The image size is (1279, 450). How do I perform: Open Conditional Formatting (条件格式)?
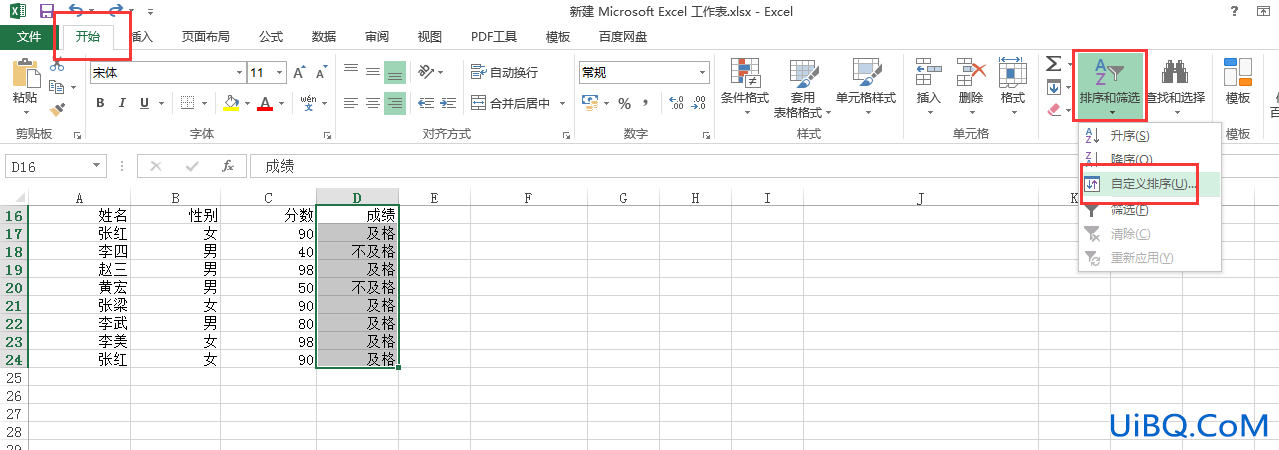point(745,86)
